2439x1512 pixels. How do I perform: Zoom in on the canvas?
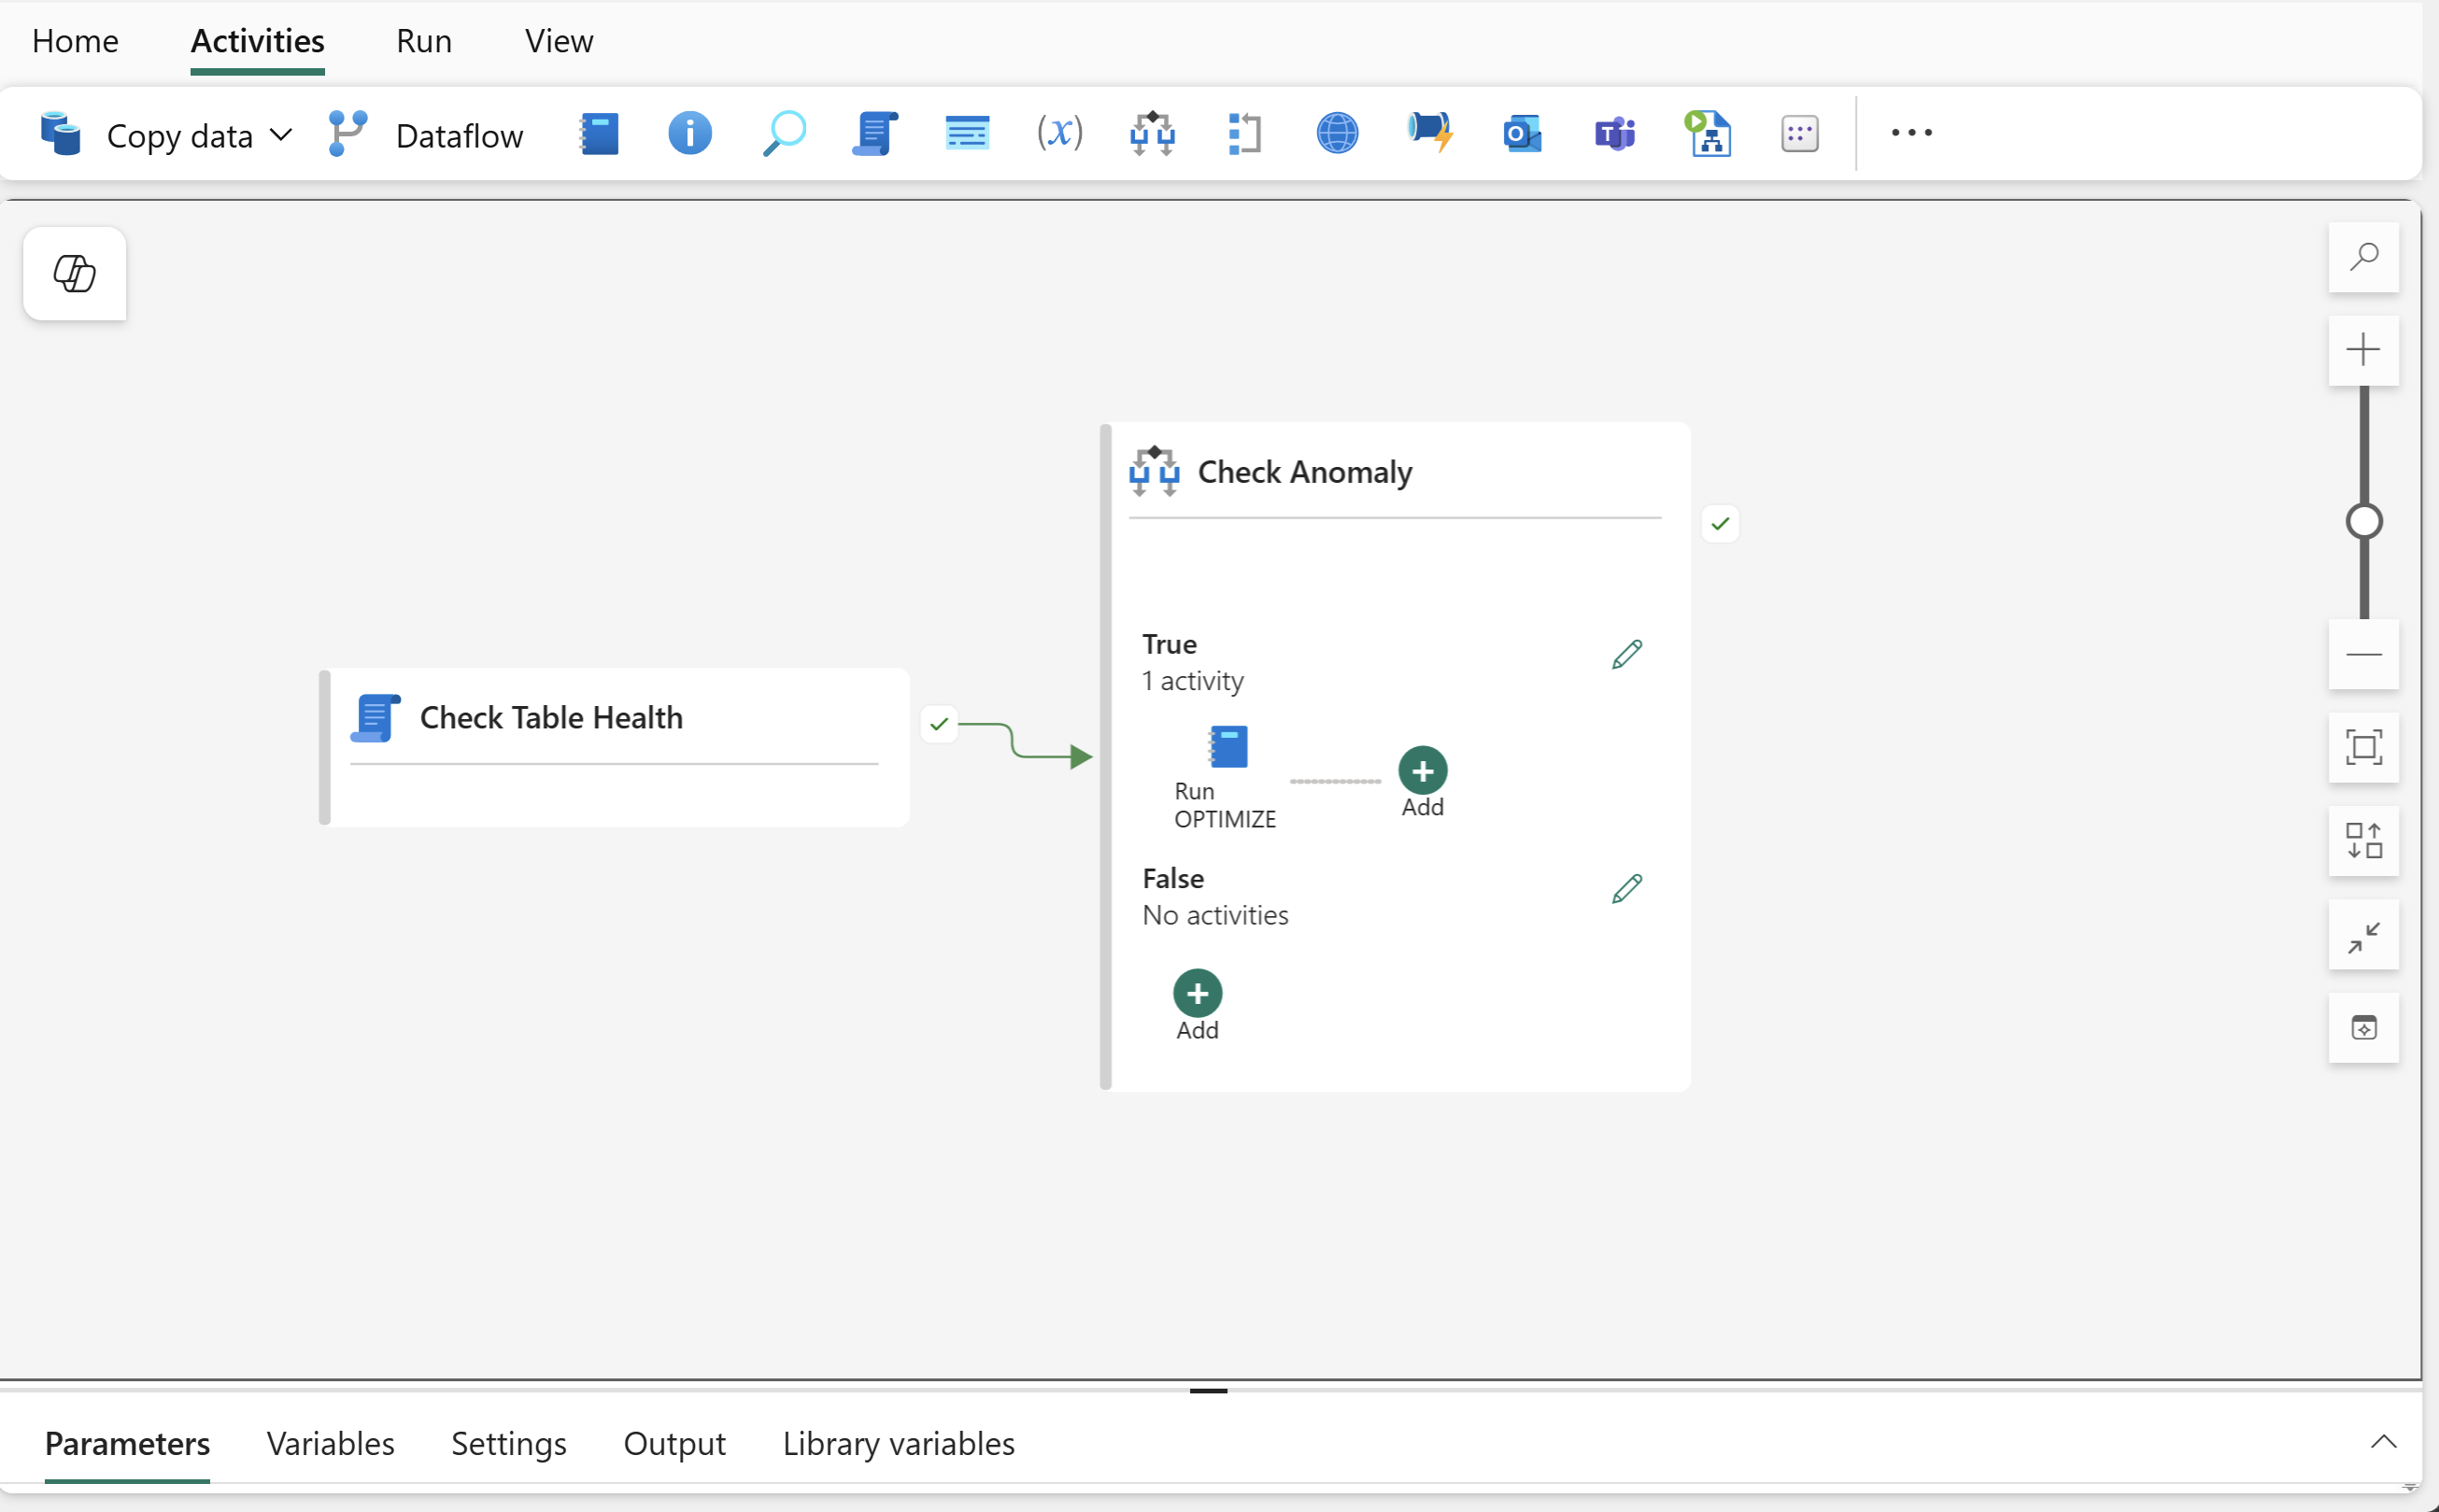[x=2363, y=350]
